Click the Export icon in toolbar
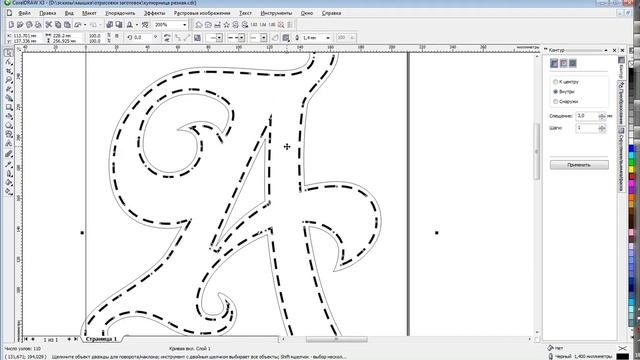Screen dimensions: 640x360 119,25
